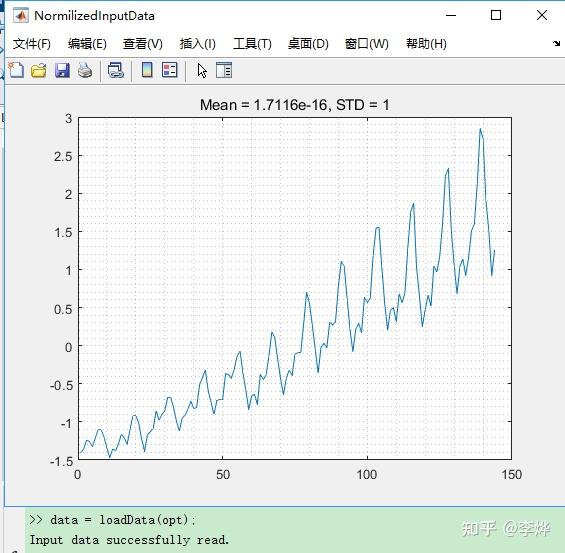Open the 桌面(D) menu
565x553 pixels.
point(308,44)
